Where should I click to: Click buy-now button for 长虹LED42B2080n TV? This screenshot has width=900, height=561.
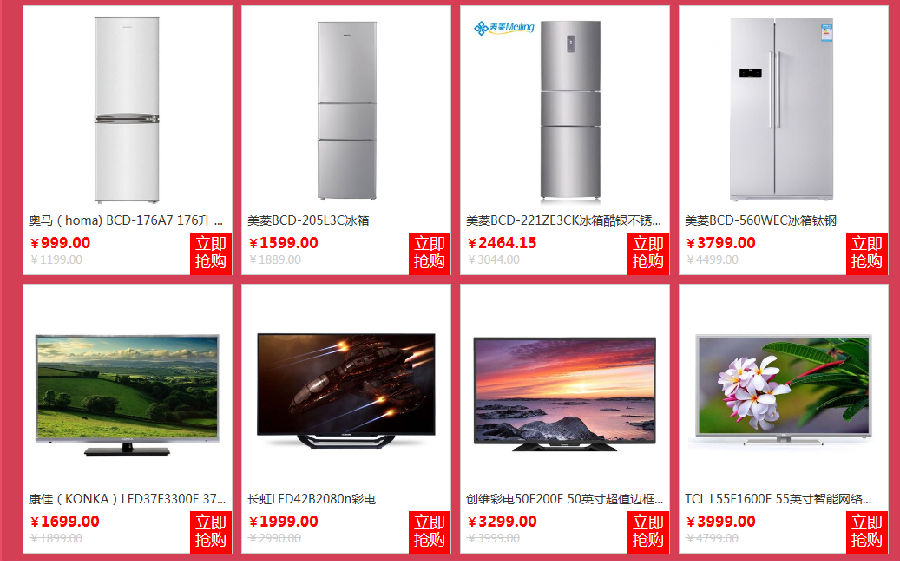click(x=429, y=532)
